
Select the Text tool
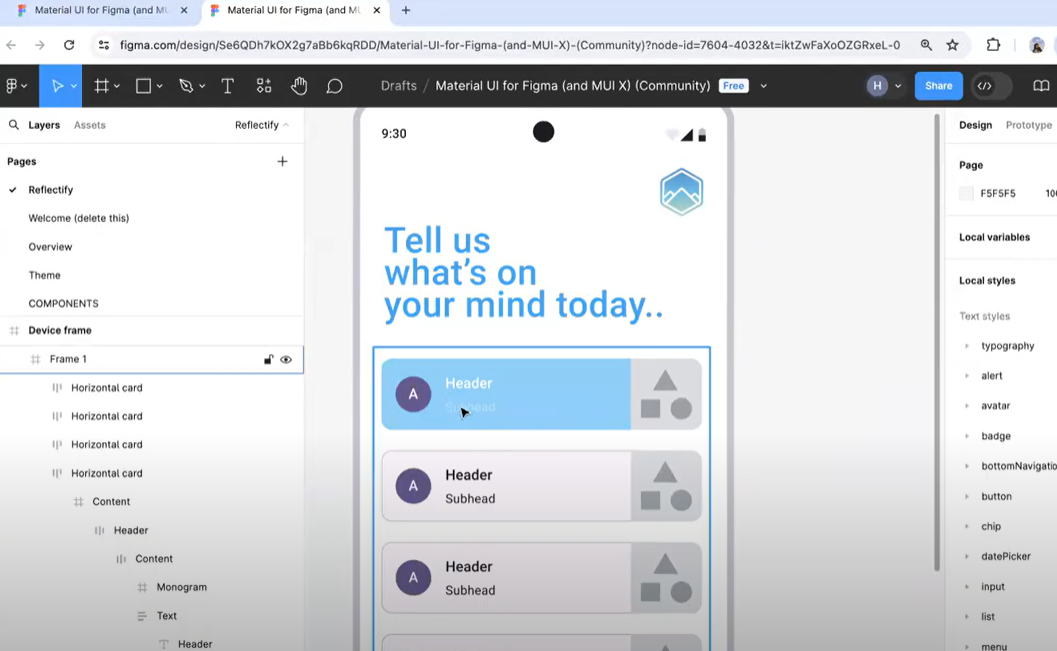coord(227,86)
